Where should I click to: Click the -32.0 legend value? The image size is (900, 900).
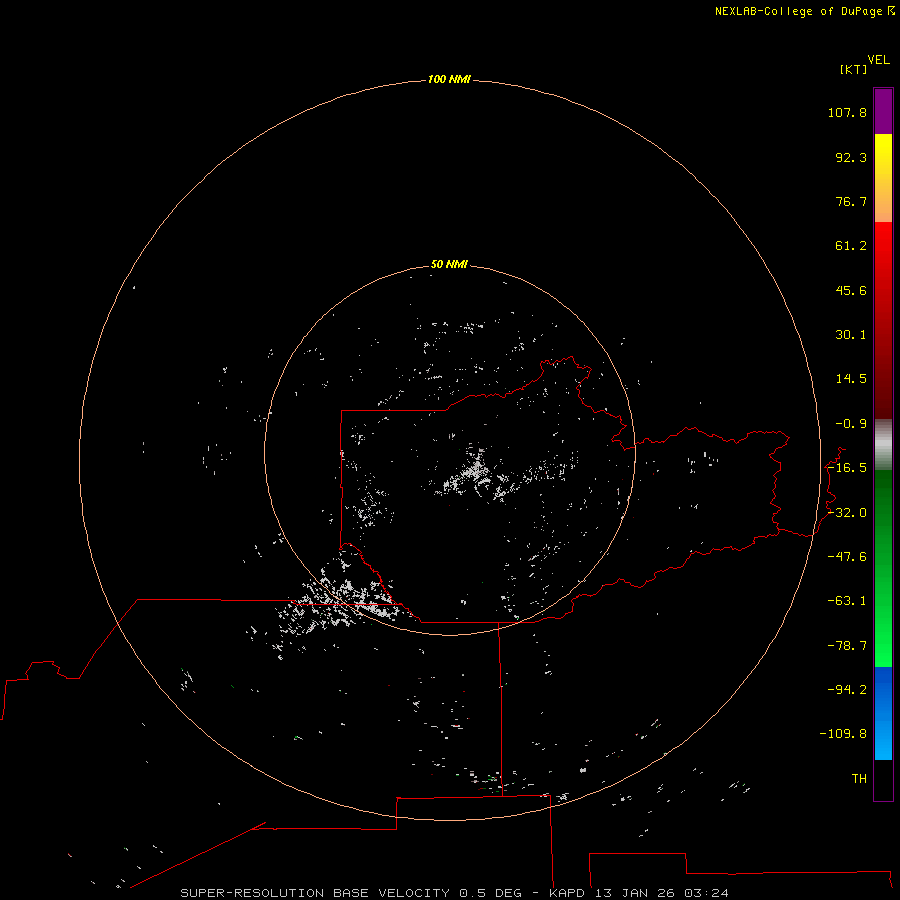(x=847, y=513)
